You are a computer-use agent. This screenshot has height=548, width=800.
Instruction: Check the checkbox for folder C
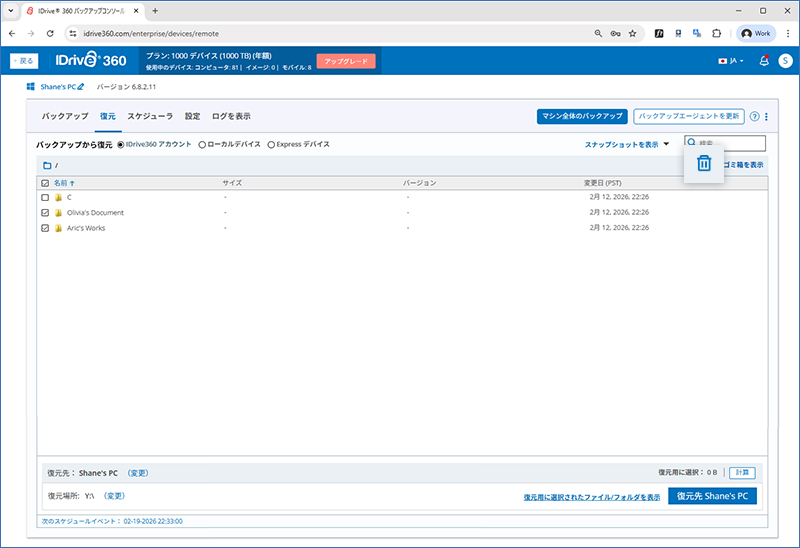coord(45,198)
